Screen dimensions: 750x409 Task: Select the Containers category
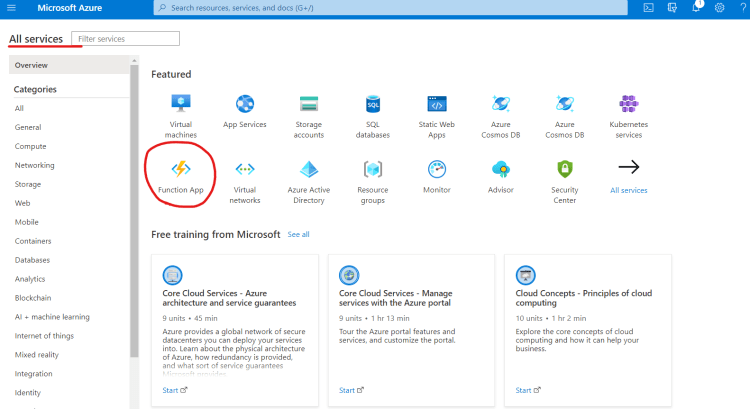point(33,241)
